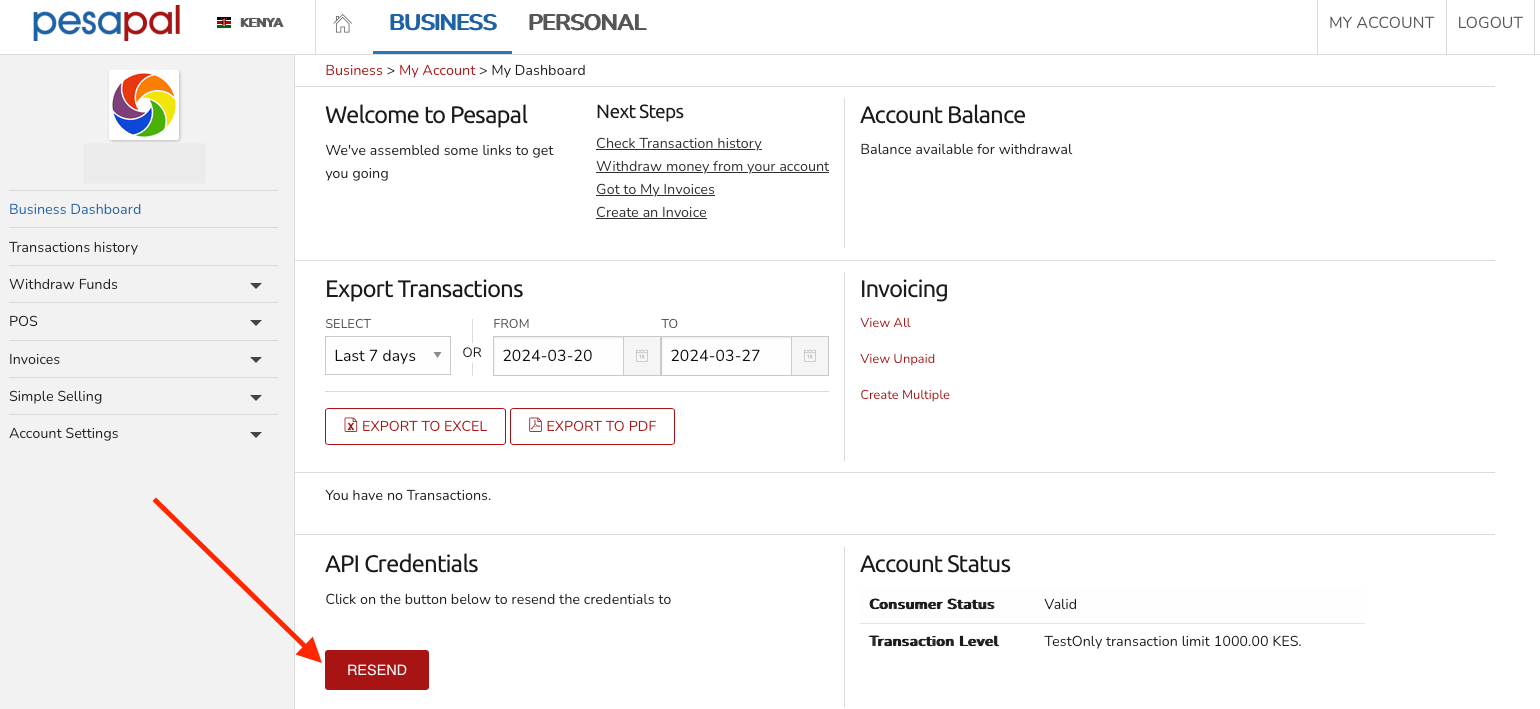Image resolution: width=1540 pixels, height=709 pixels.
Task: Expand the POS menu arrow
Action: (256, 322)
